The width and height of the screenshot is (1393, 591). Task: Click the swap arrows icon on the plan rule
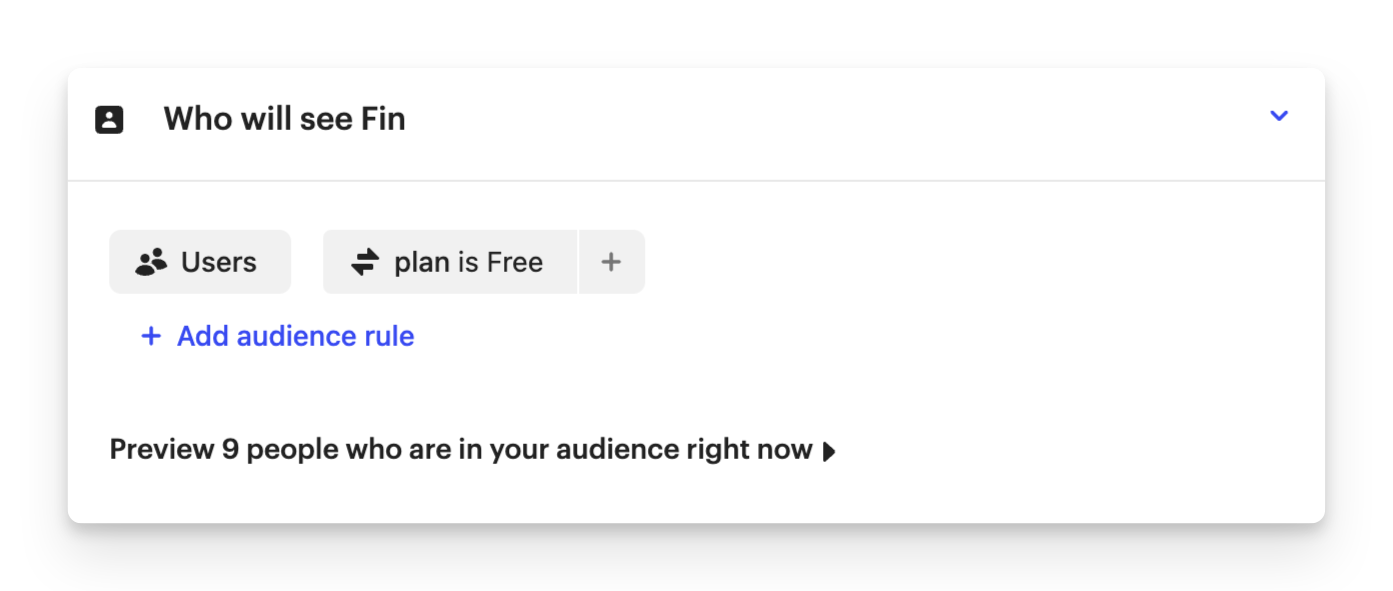365,262
